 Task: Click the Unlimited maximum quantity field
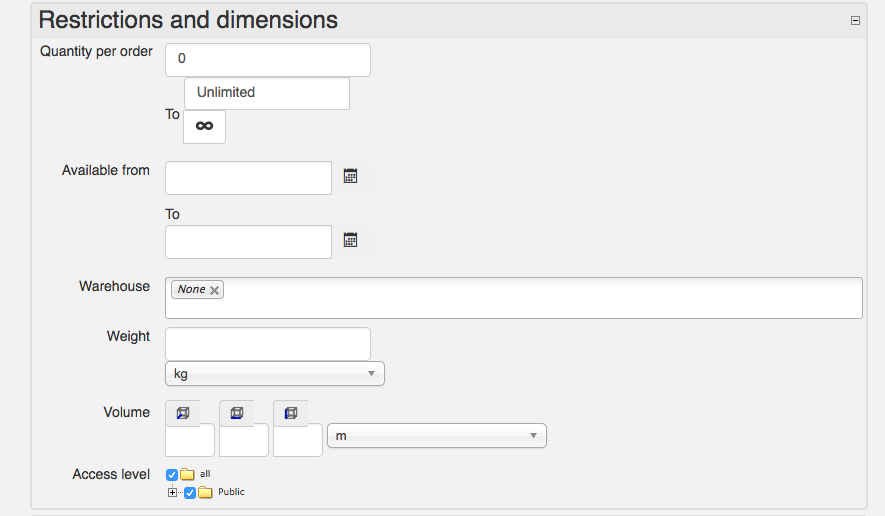267,93
